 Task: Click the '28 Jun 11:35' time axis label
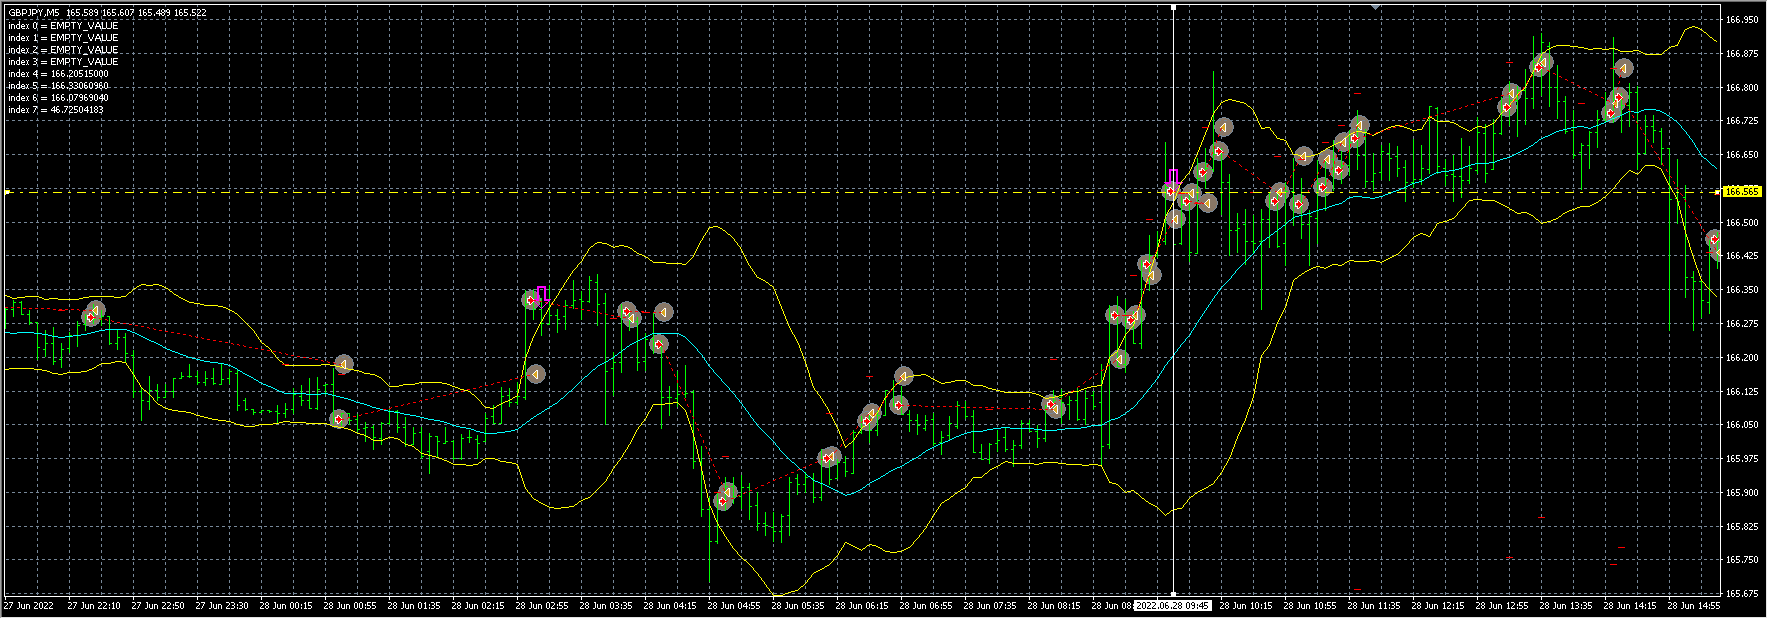click(1374, 605)
